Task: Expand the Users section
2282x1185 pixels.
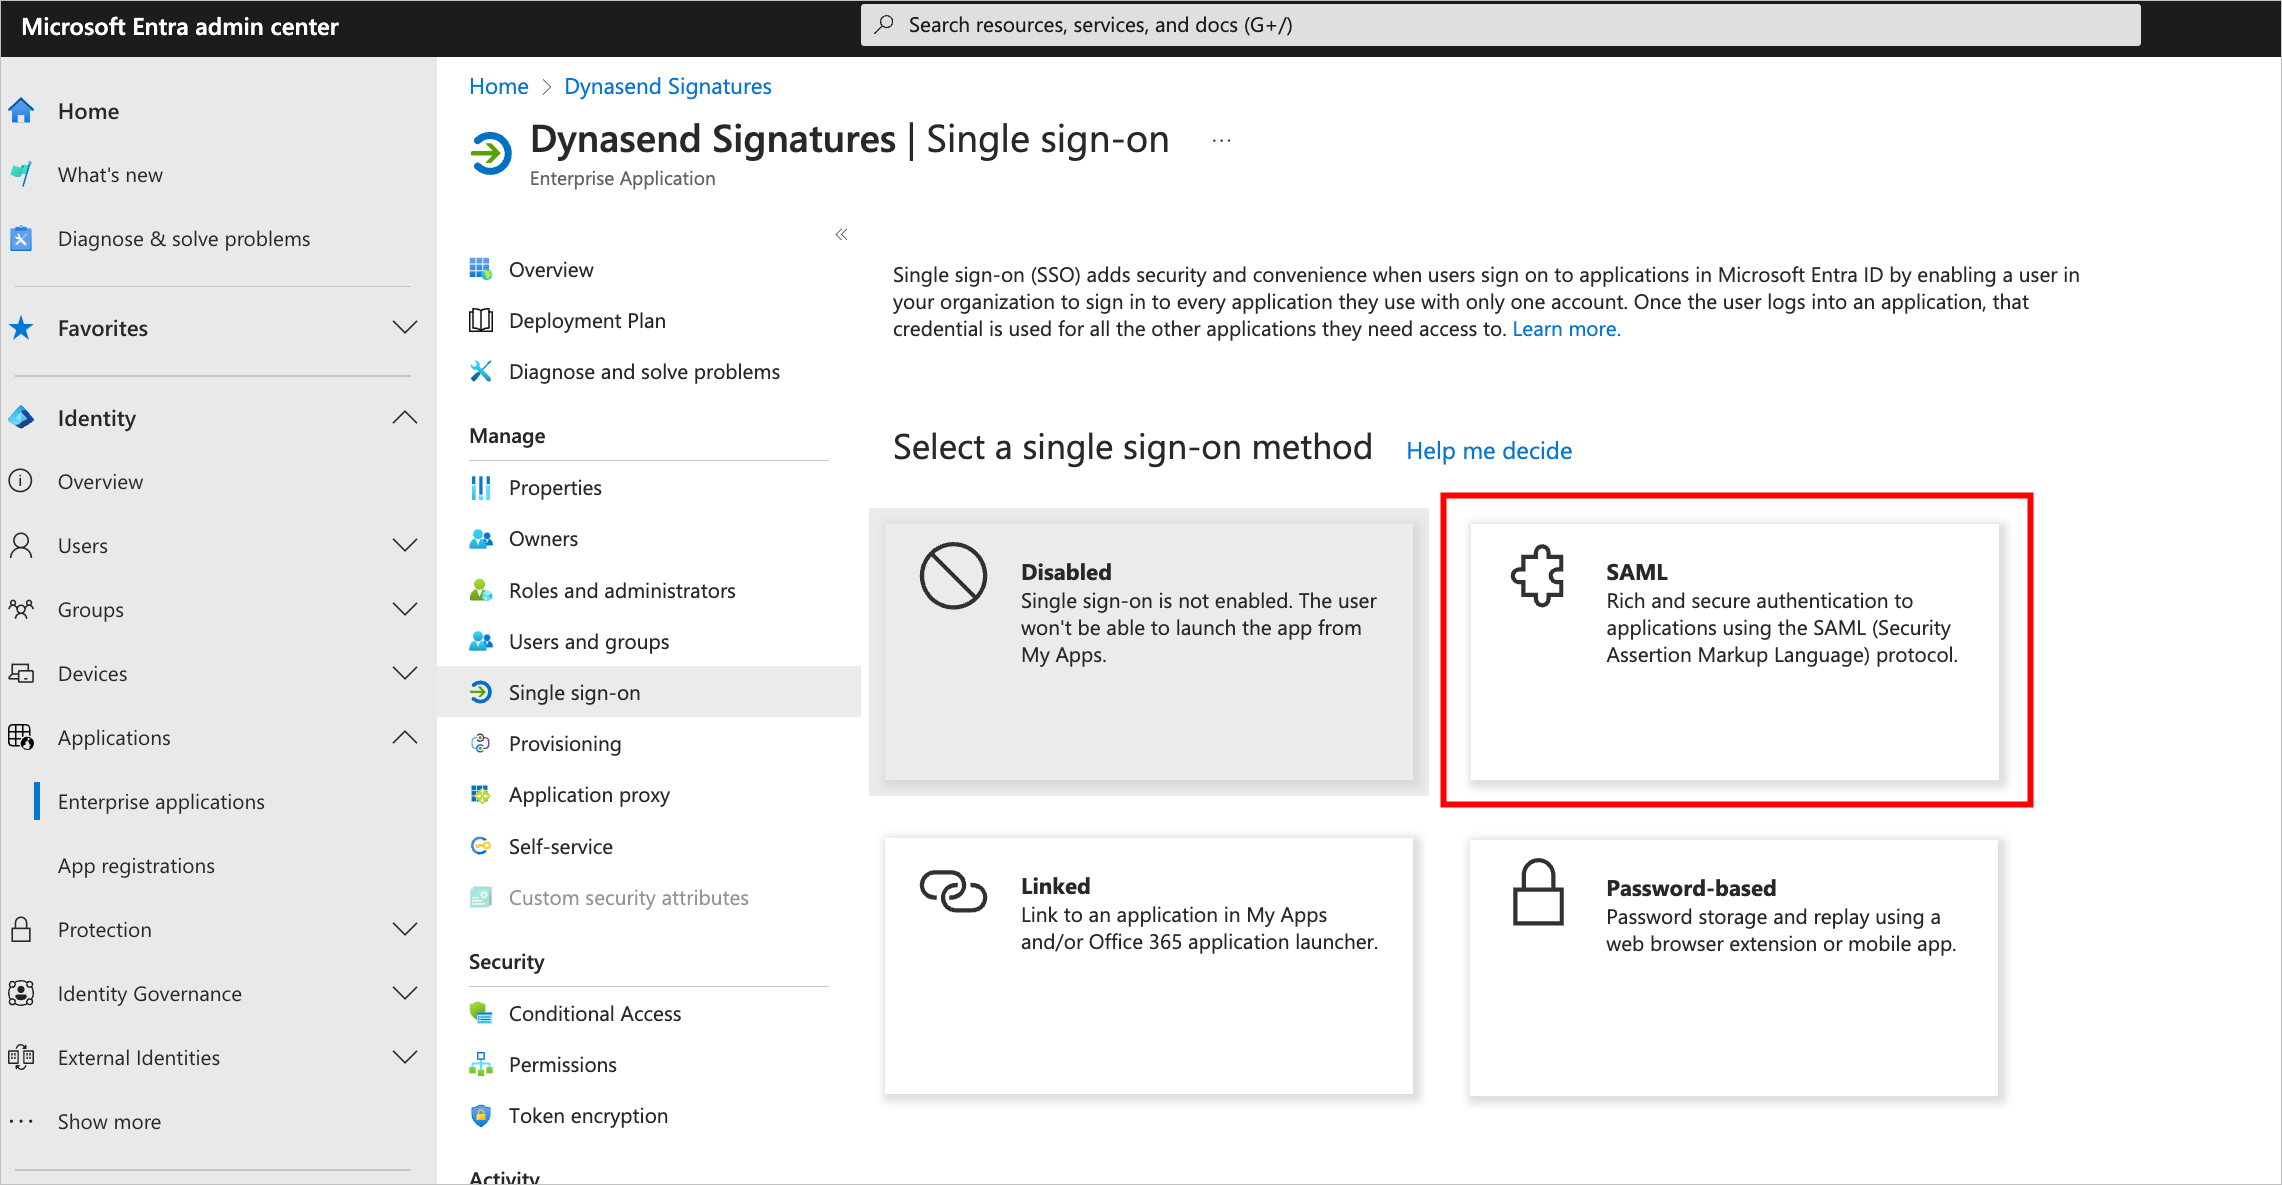Action: 406,545
